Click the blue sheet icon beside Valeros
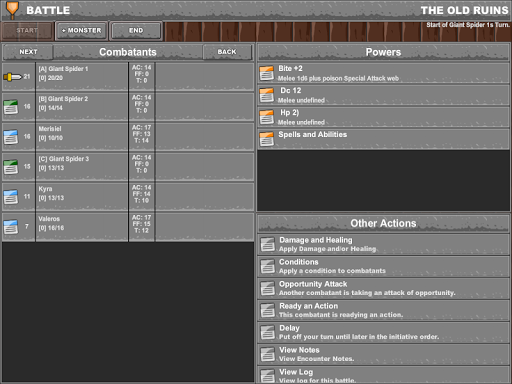 [x=11, y=227]
